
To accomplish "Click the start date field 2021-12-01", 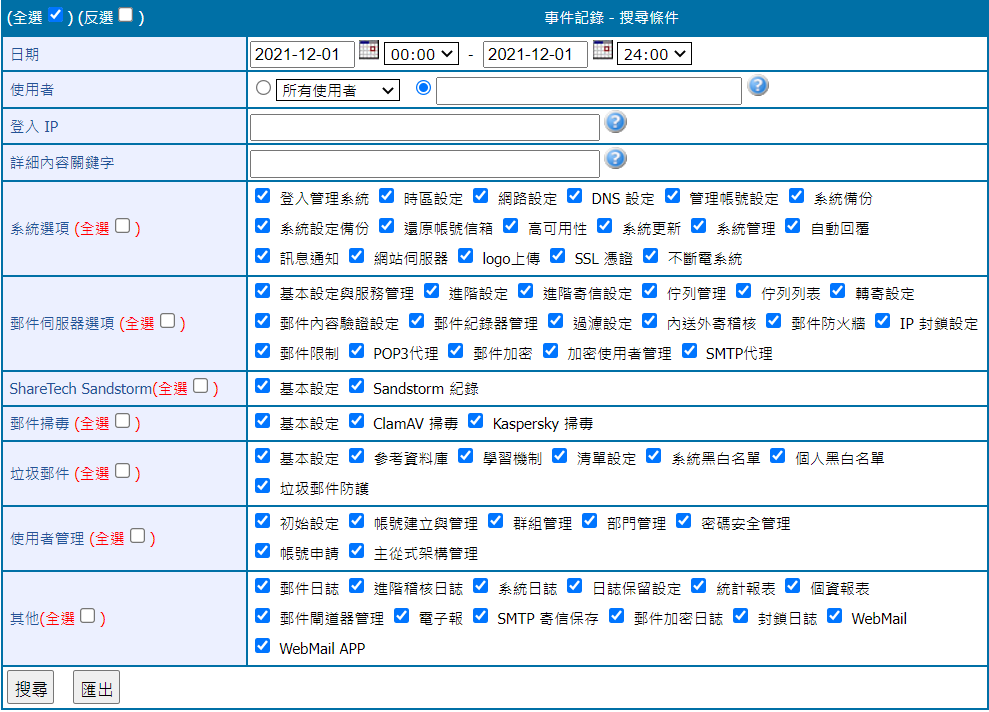I will (302, 54).
